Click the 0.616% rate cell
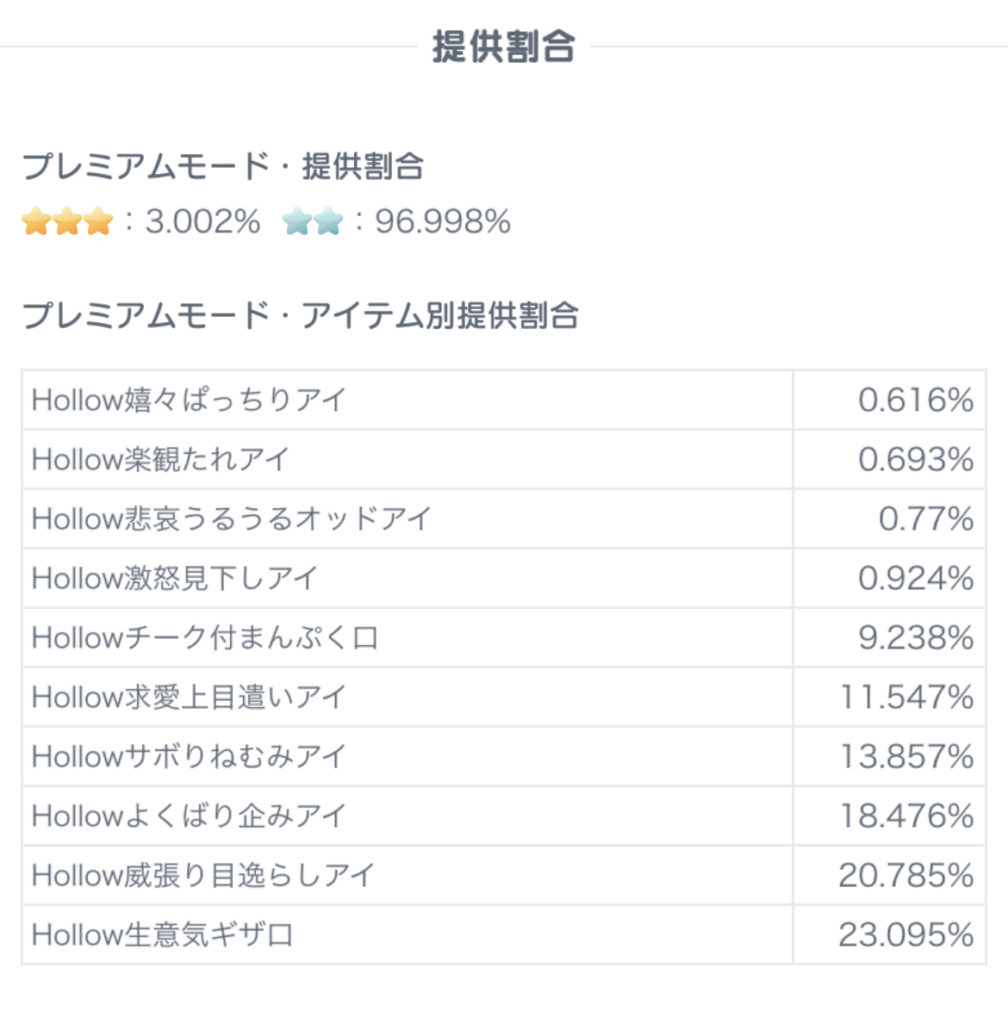1008x1024 pixels. click(x=915, y=400)
